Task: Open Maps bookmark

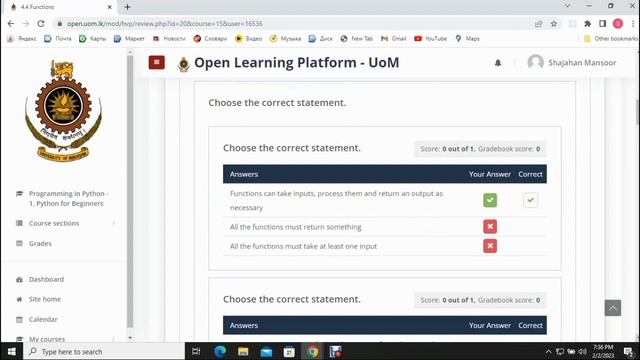Action: click(x=467, y=38)
